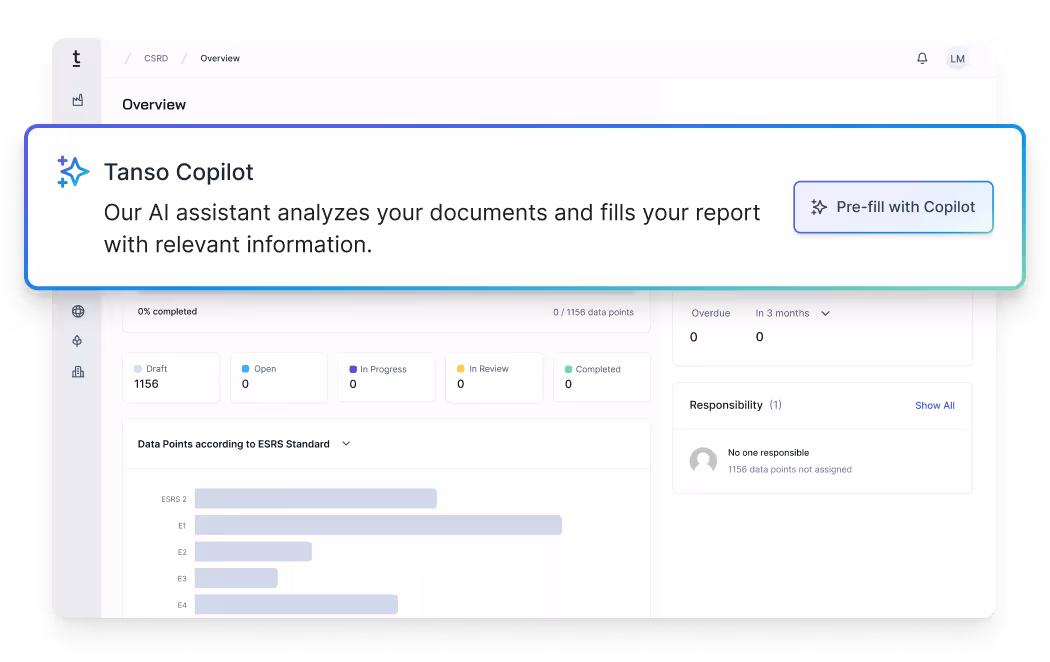
Task: Click the Overdue count label
Action: [x=710, y=313]
